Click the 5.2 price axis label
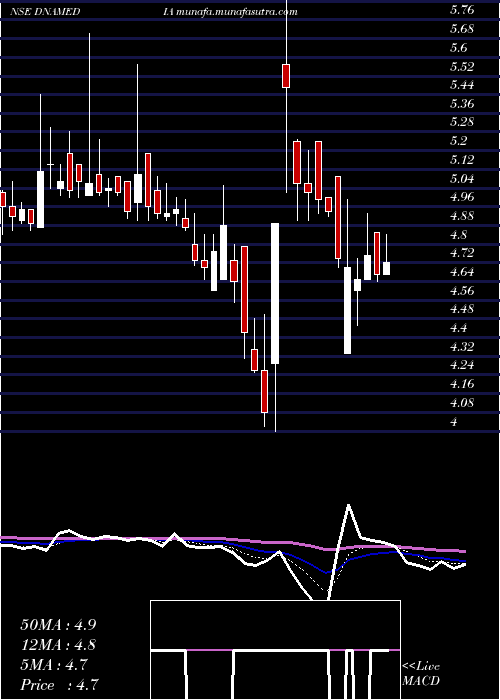The image size is (500, 700). [x=459, y=141]
